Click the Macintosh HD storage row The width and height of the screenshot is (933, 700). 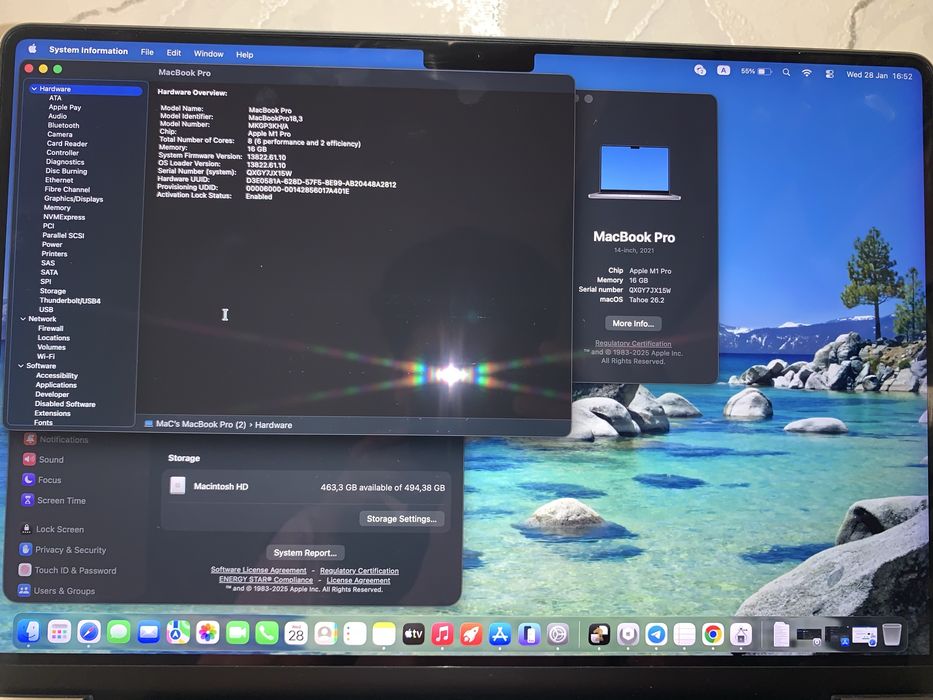coord(306,487)
